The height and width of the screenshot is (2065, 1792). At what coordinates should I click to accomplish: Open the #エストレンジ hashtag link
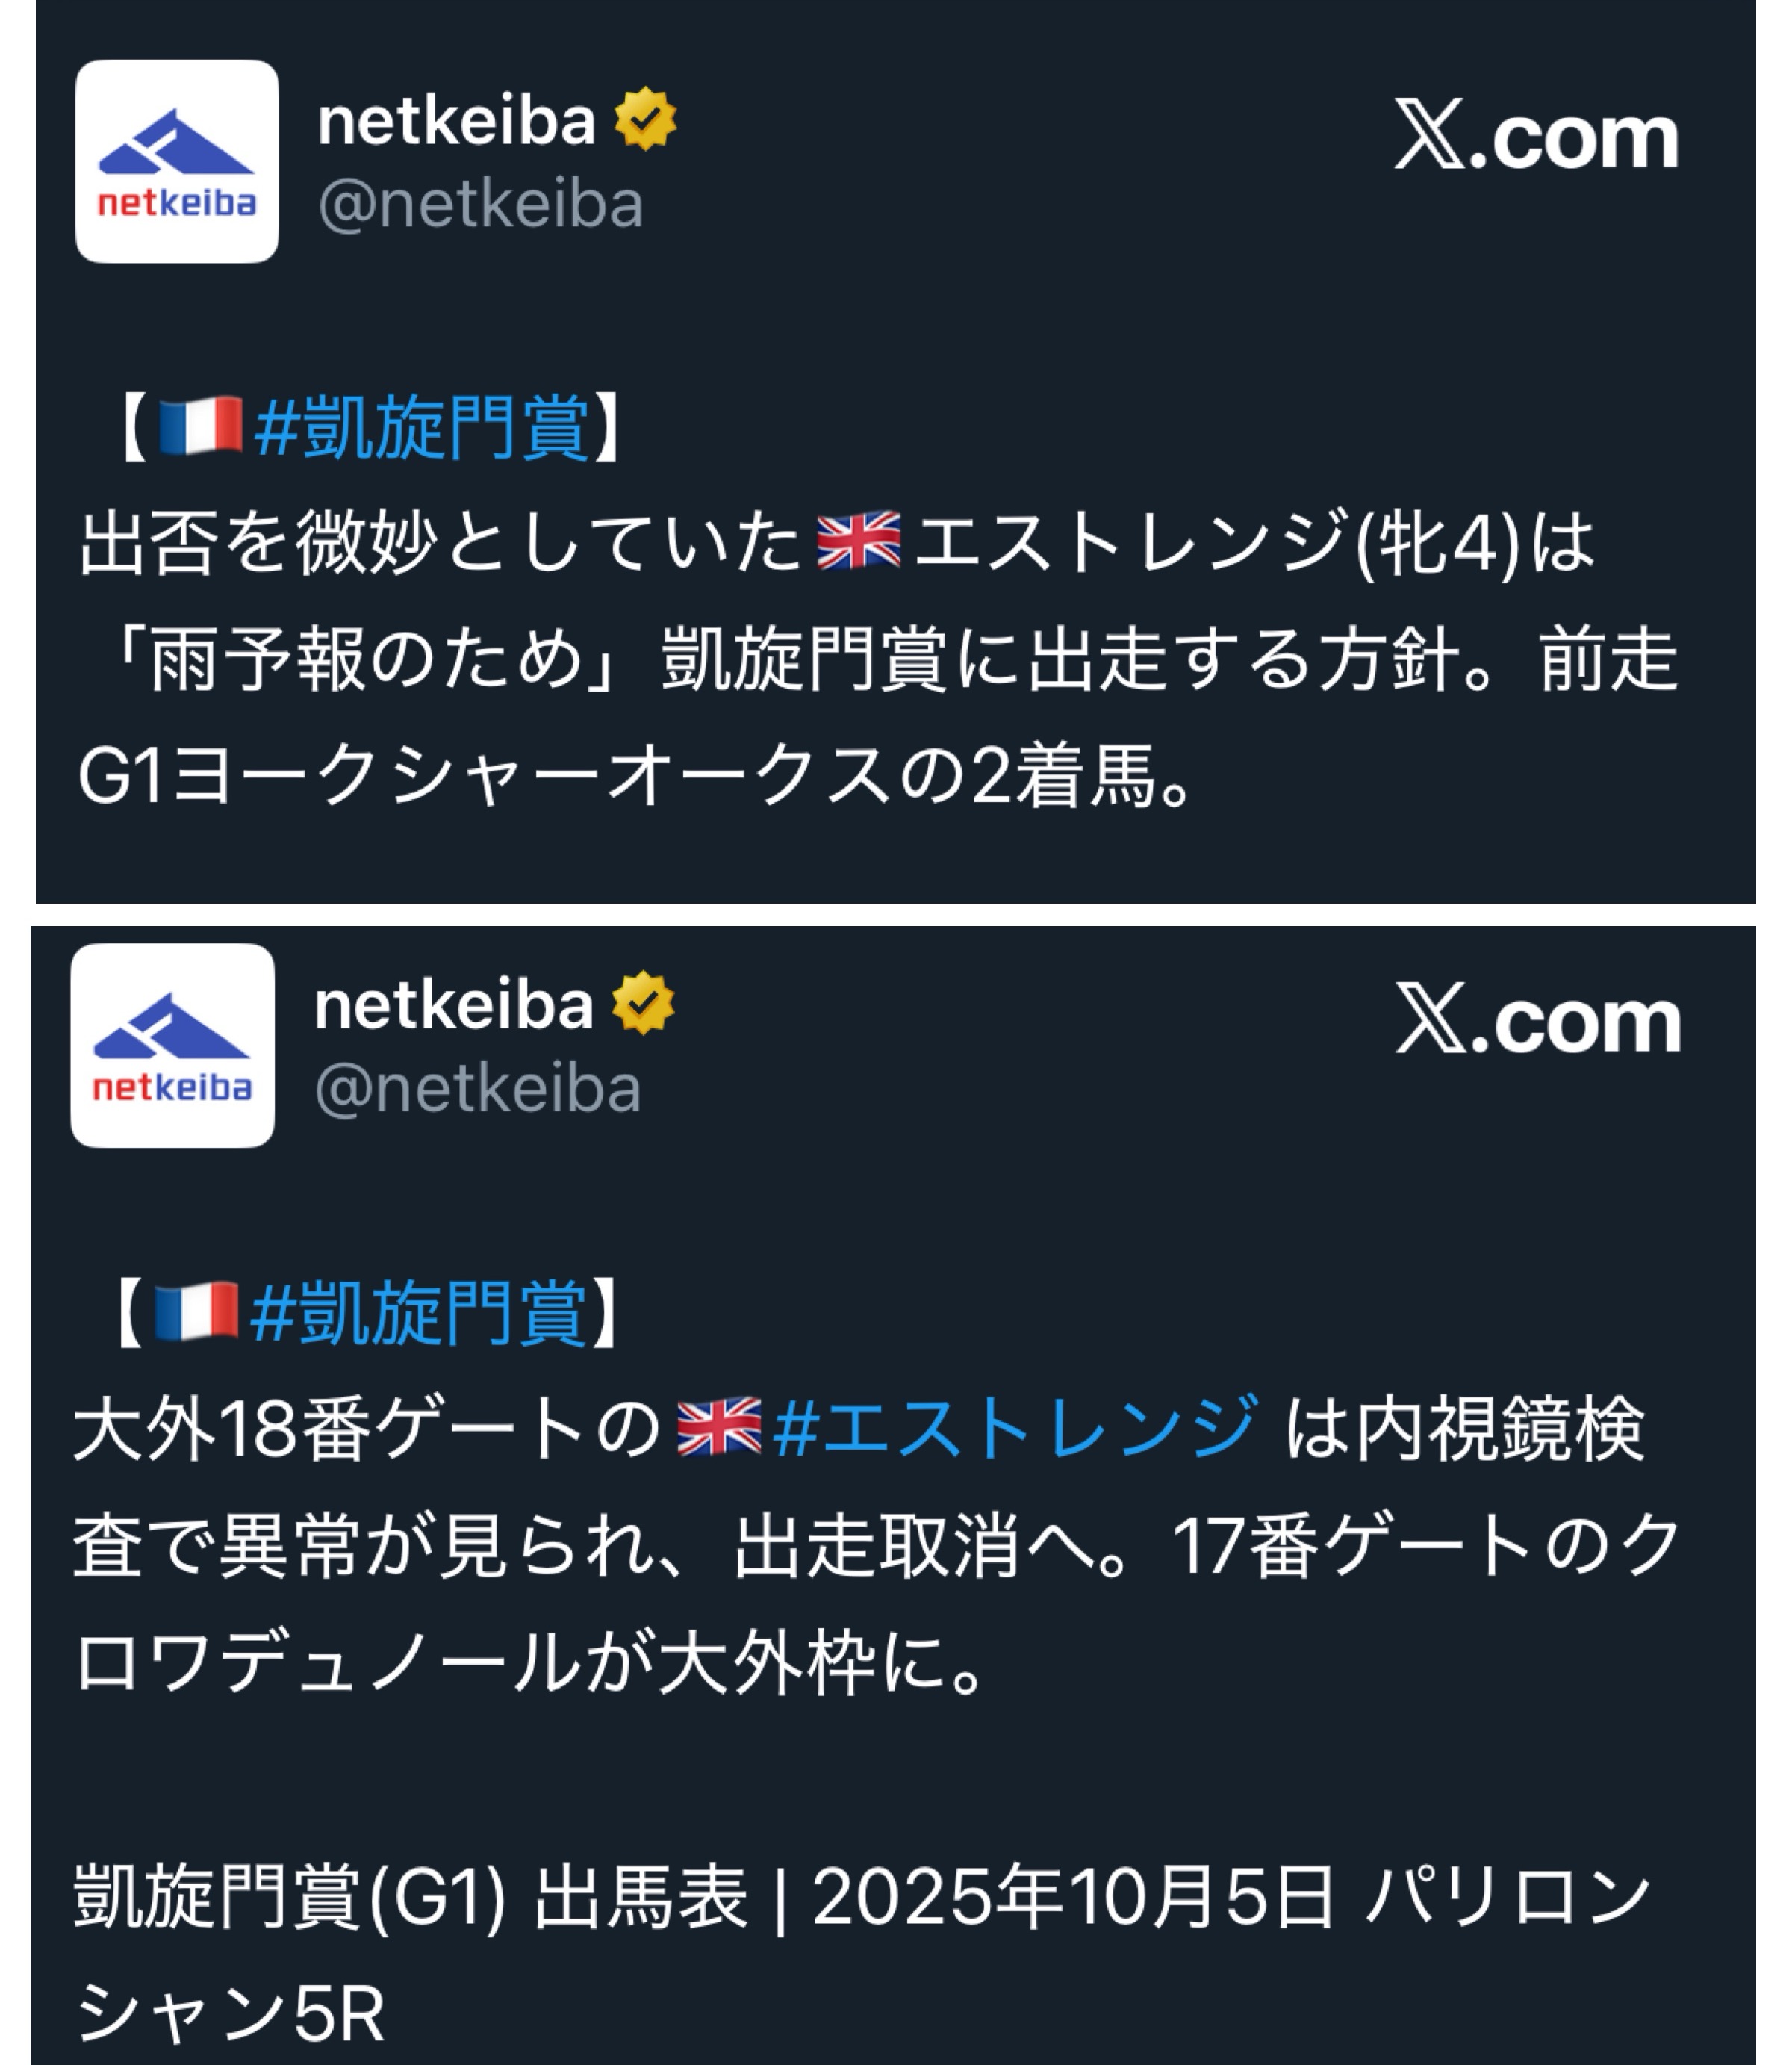point(1015,1425)
